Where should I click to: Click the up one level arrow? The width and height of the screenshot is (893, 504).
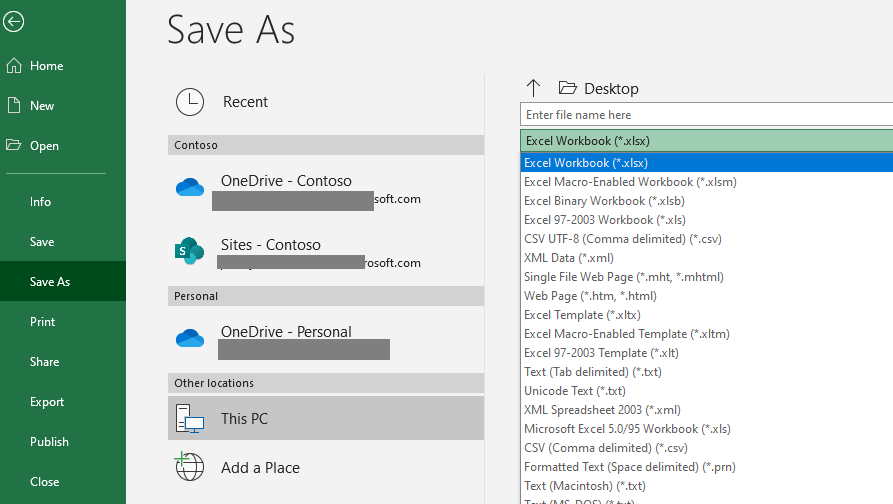pyautogui.click(x=533, y=88)
